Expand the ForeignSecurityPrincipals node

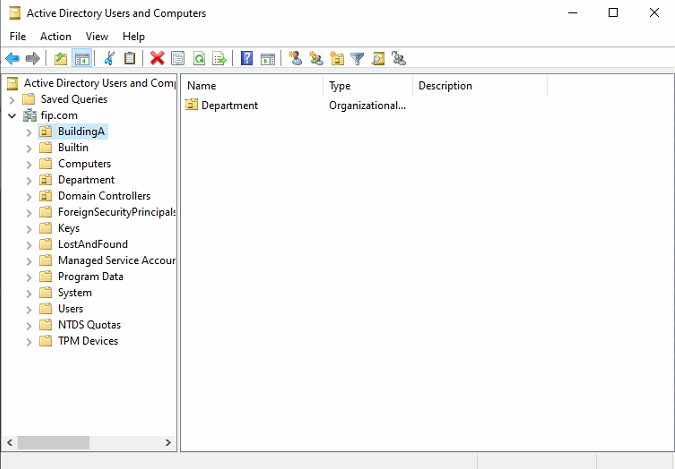tap(29, 213)
